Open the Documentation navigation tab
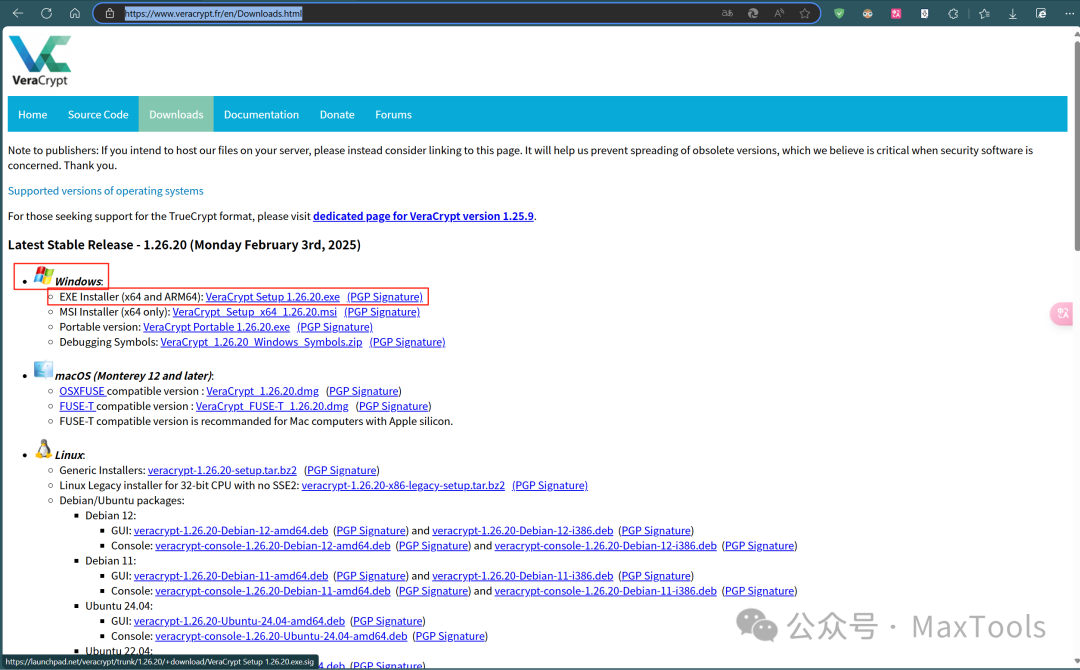Viewport: 1080px width, 670px height. tap(261, 114)
